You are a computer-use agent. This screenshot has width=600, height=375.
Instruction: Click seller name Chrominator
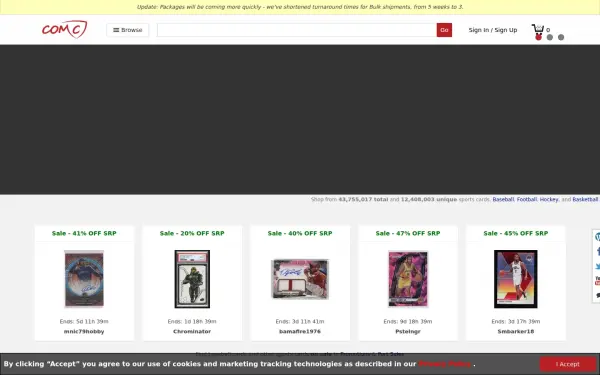click(192, 331)
